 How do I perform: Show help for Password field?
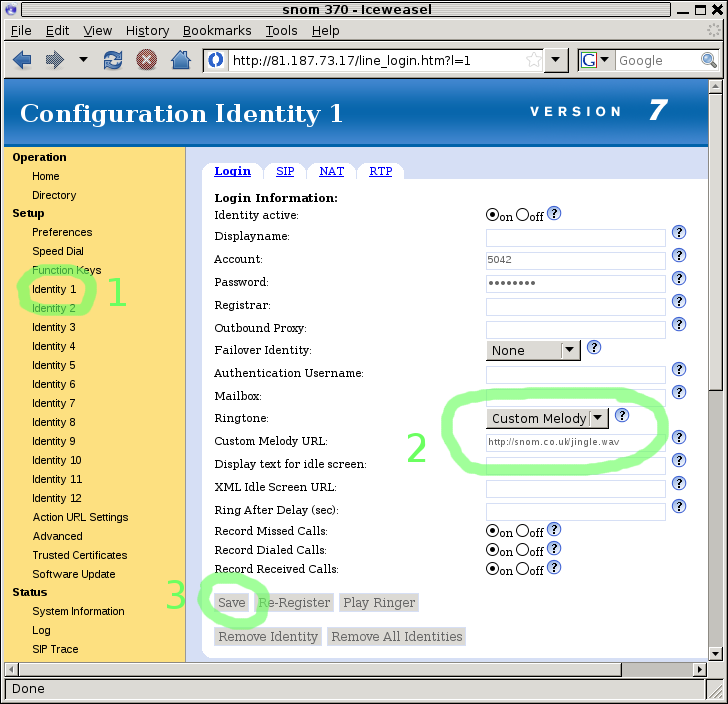pyautogui.click(x=679, y=278)
